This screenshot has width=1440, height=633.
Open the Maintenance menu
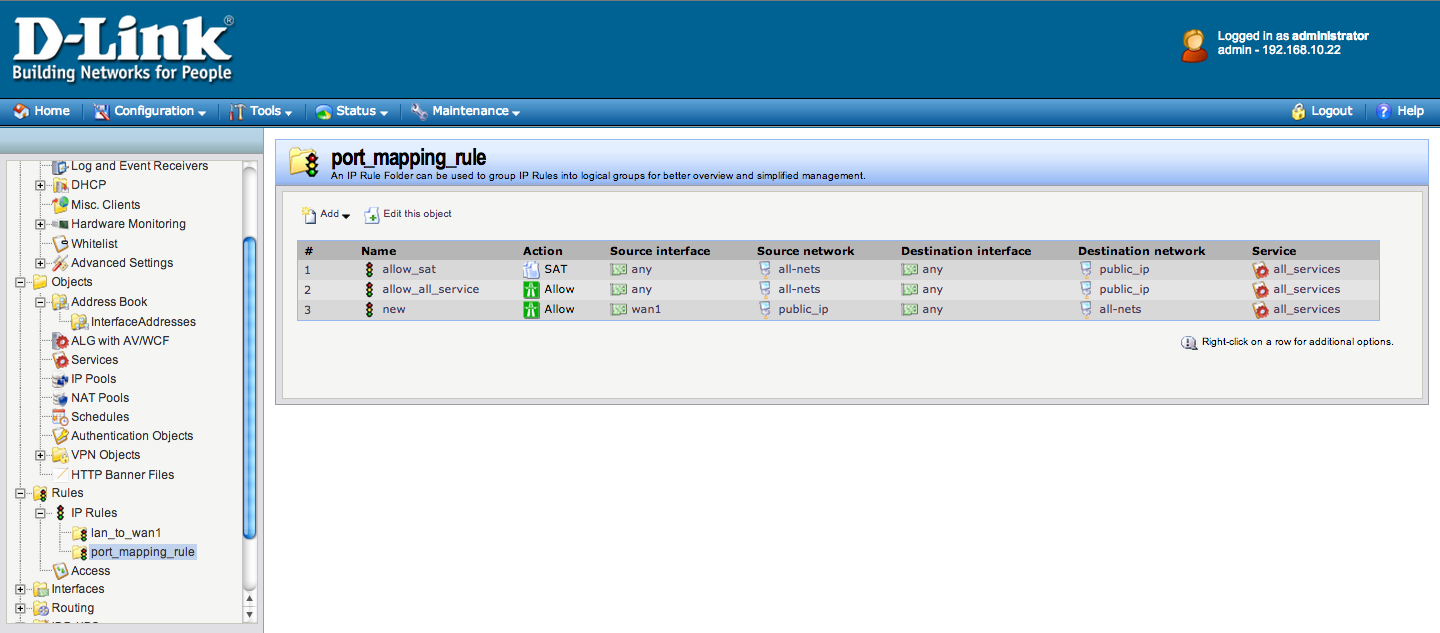click(x=466, y=111)
